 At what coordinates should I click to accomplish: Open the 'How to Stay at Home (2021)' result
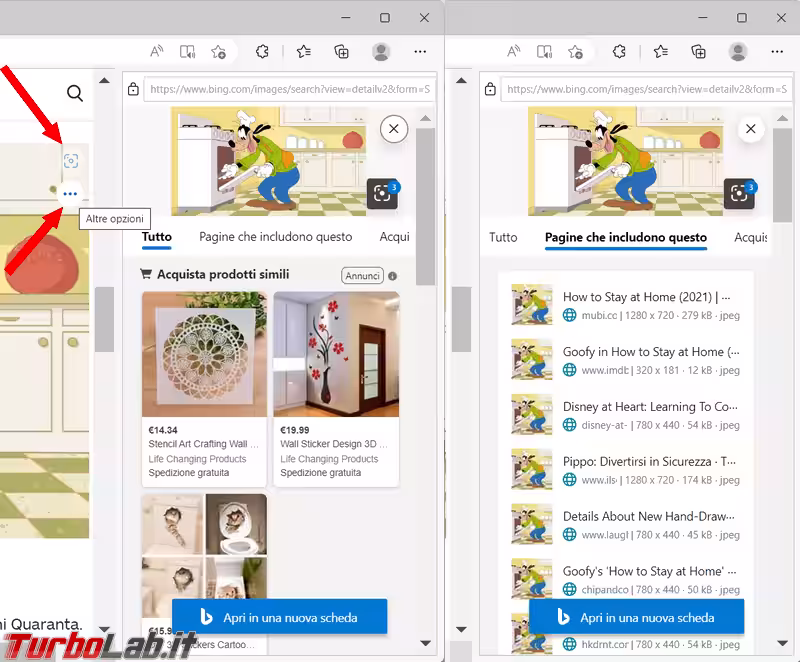click(x=645, y=297)
